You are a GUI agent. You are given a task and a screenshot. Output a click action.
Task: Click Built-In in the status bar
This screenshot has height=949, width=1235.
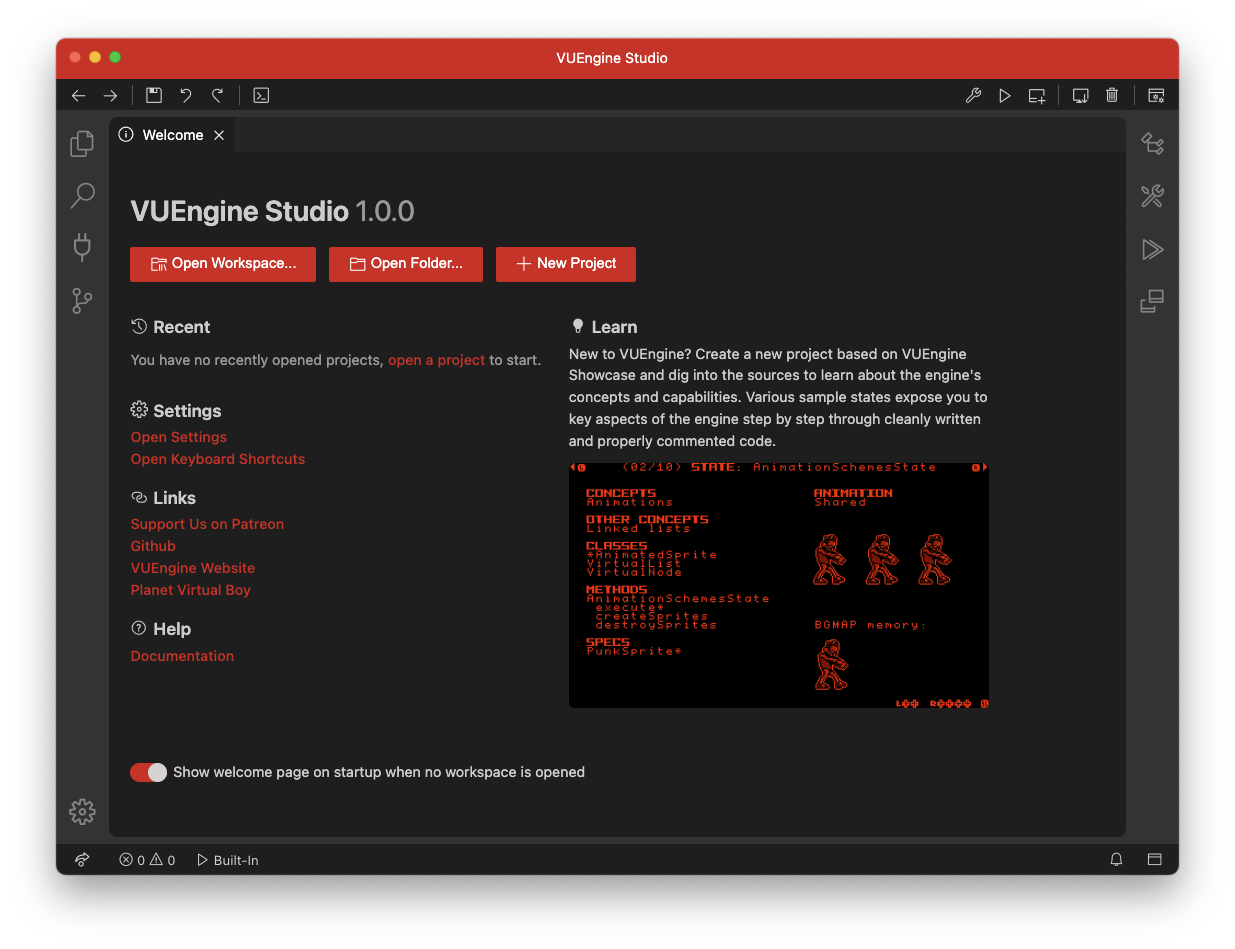coord(228,860)
